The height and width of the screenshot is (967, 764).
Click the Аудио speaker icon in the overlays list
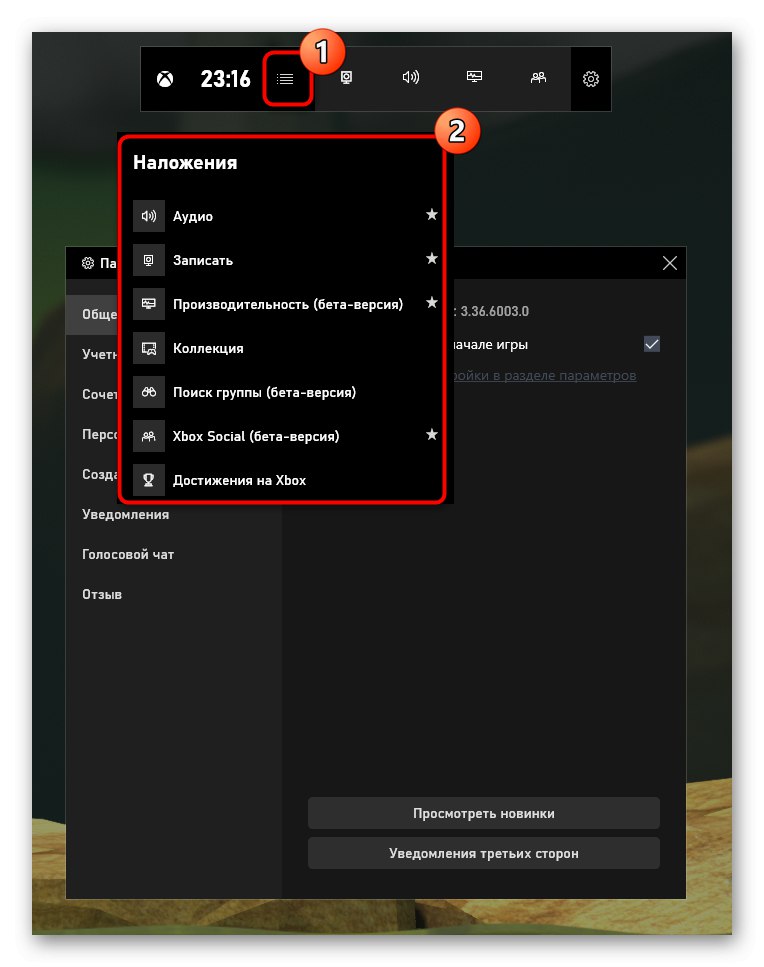point(149,216)
